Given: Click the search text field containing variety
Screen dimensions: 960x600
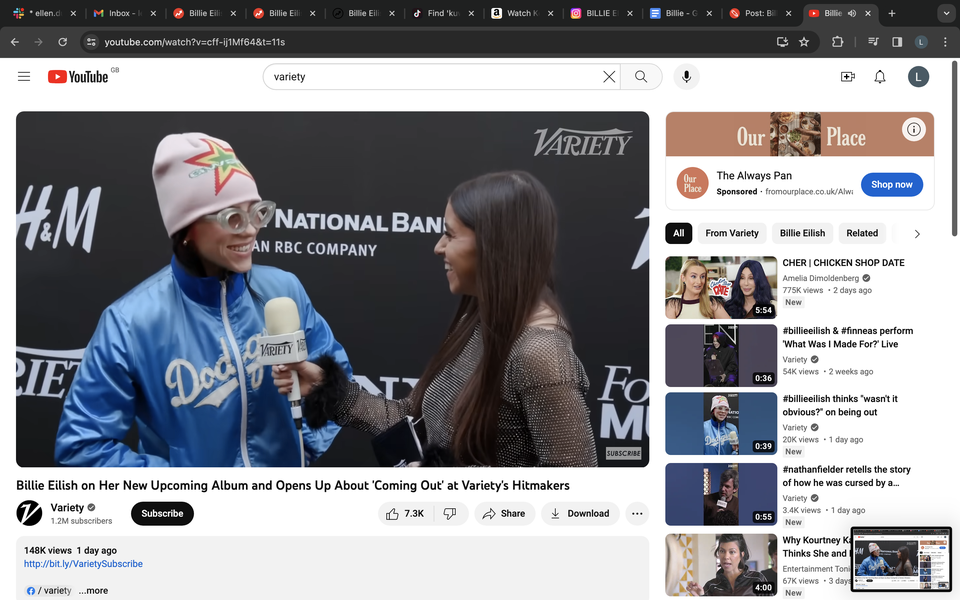Looking at the screenshot, I should point(435,77).
